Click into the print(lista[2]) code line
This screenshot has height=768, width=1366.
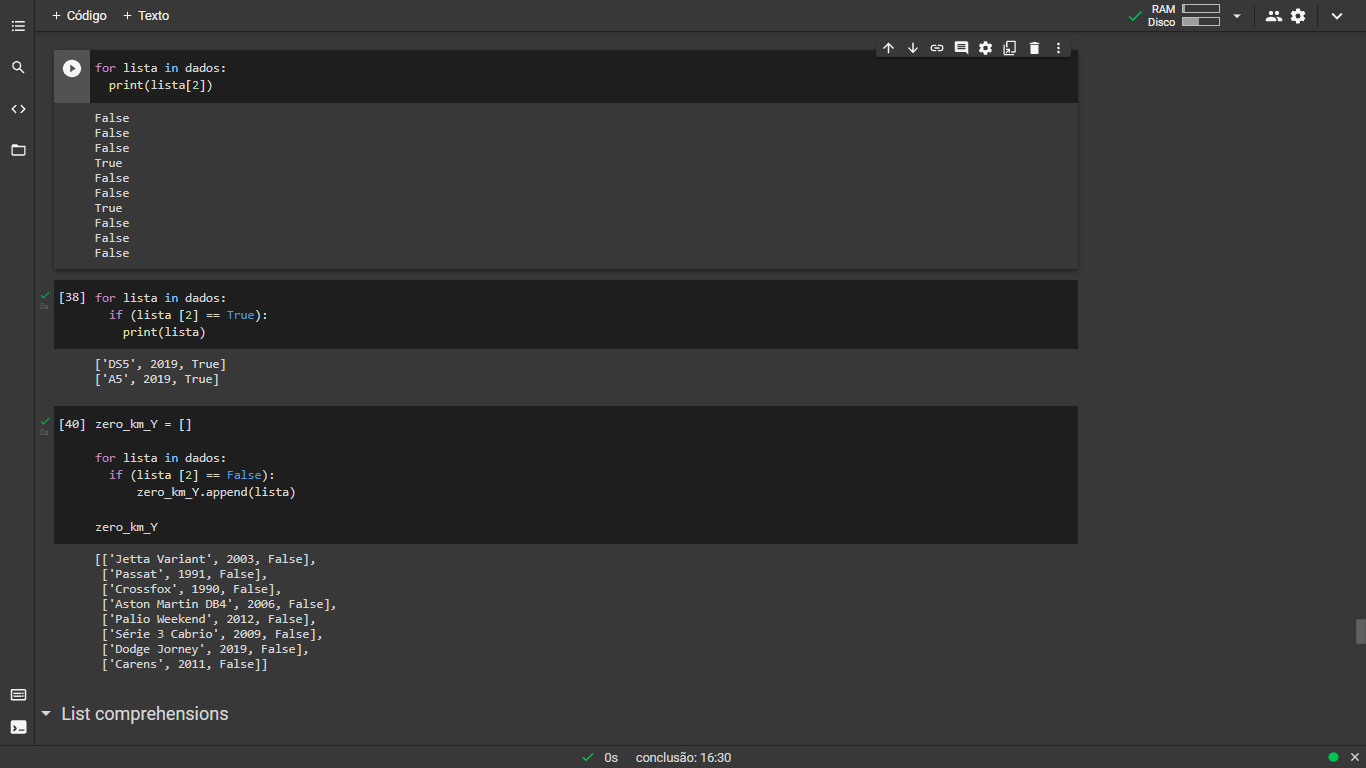pos(161,86)
